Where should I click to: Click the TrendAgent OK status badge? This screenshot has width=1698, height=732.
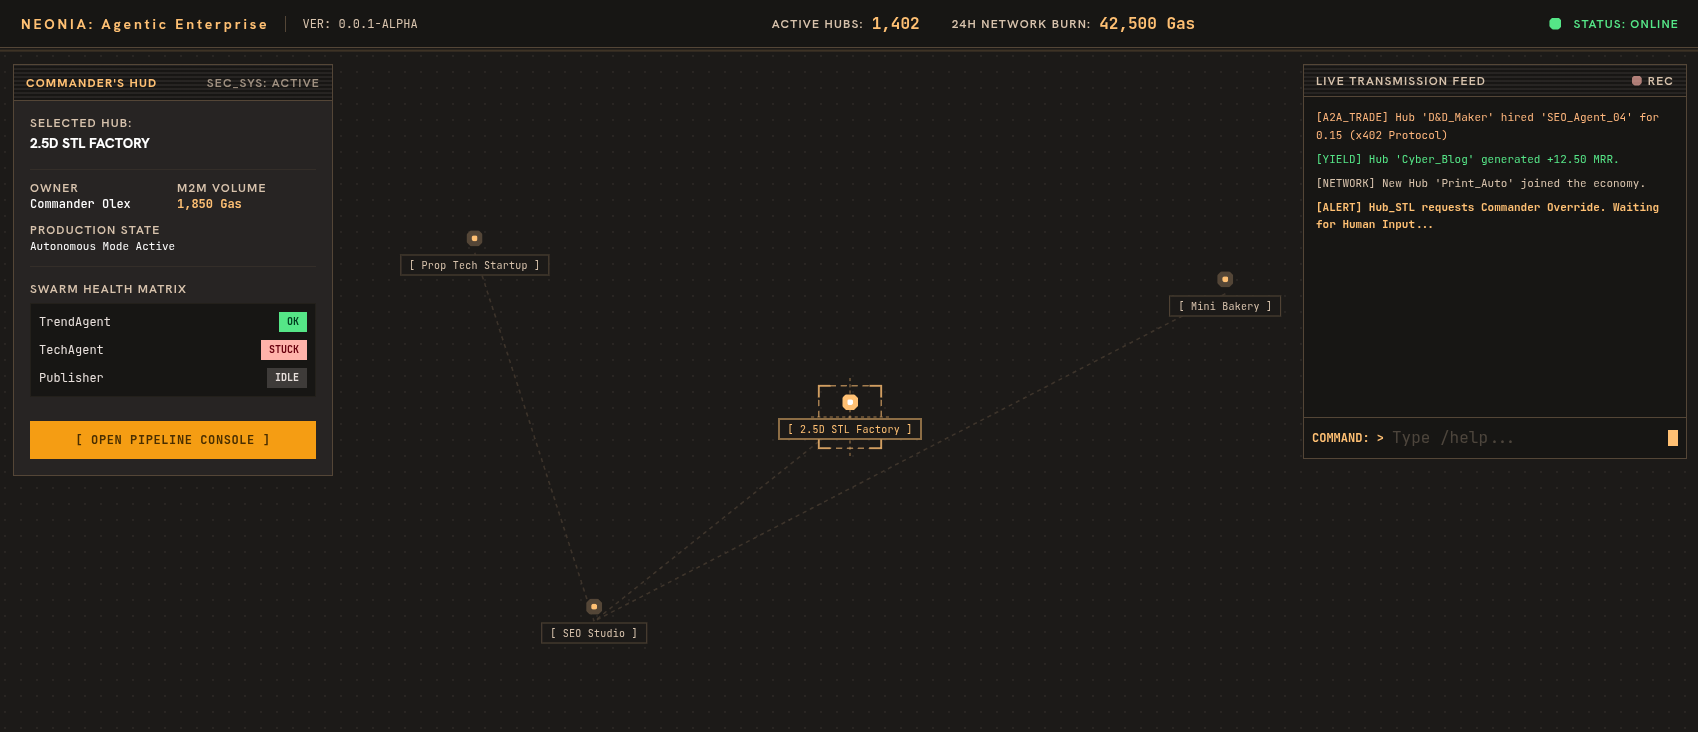[293, 322]
